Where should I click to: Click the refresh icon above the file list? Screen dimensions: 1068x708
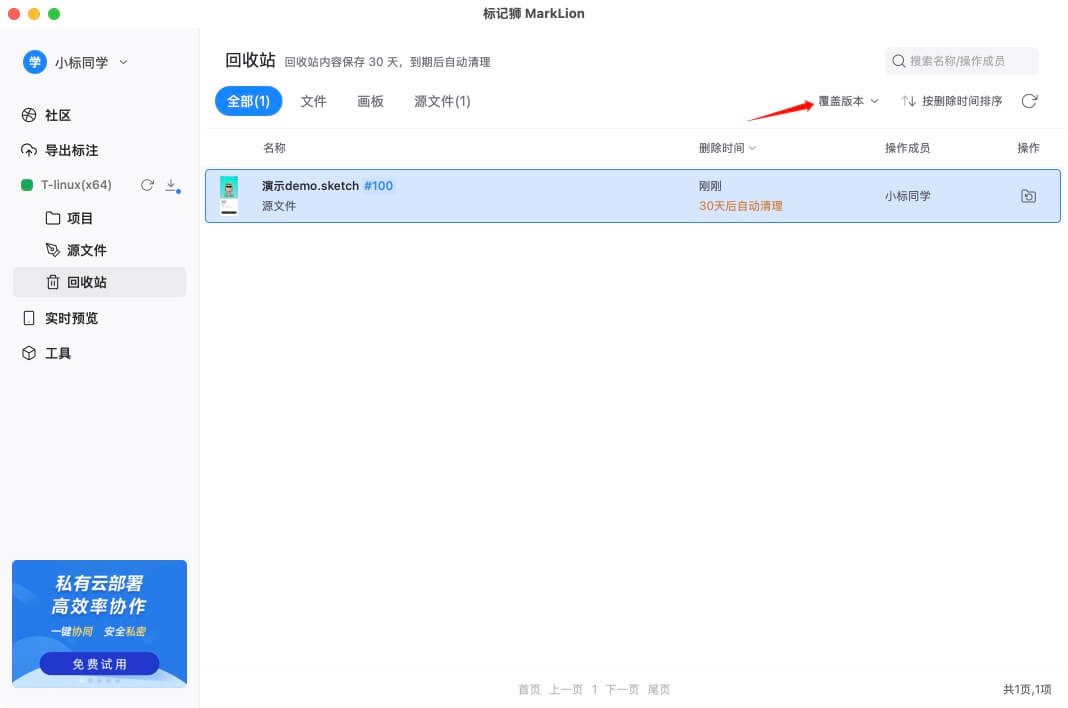[1030, 100]
